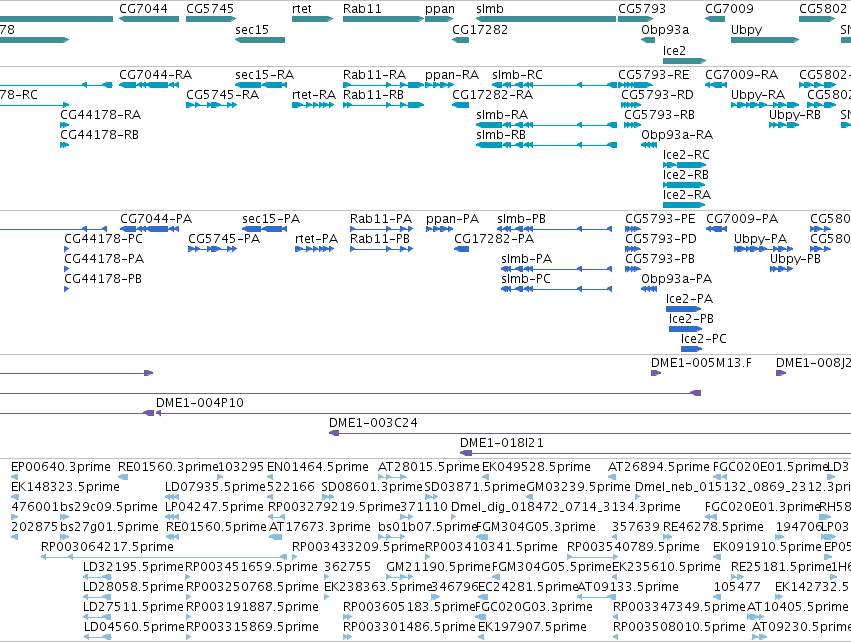
Task: Select the GM03239.5prime EST label
Action: coord(579,487)
